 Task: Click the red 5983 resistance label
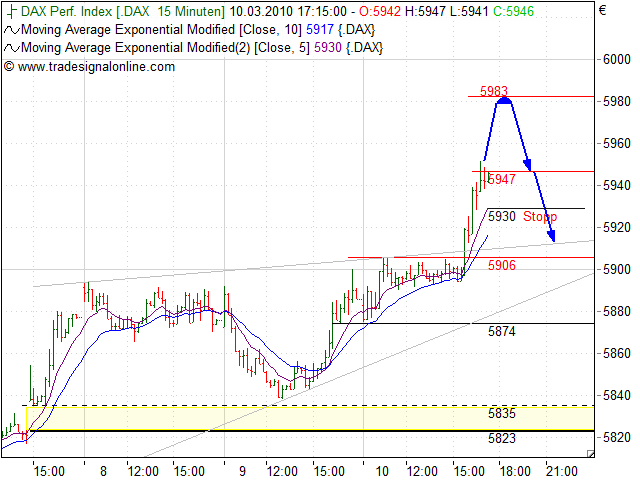494,91
